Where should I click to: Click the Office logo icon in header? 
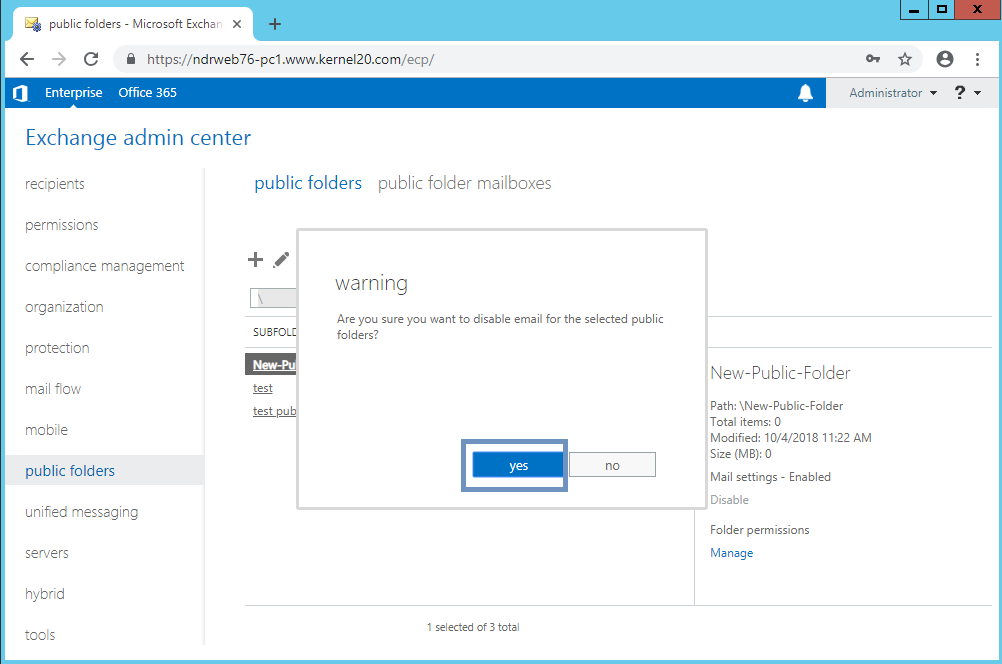20,93
